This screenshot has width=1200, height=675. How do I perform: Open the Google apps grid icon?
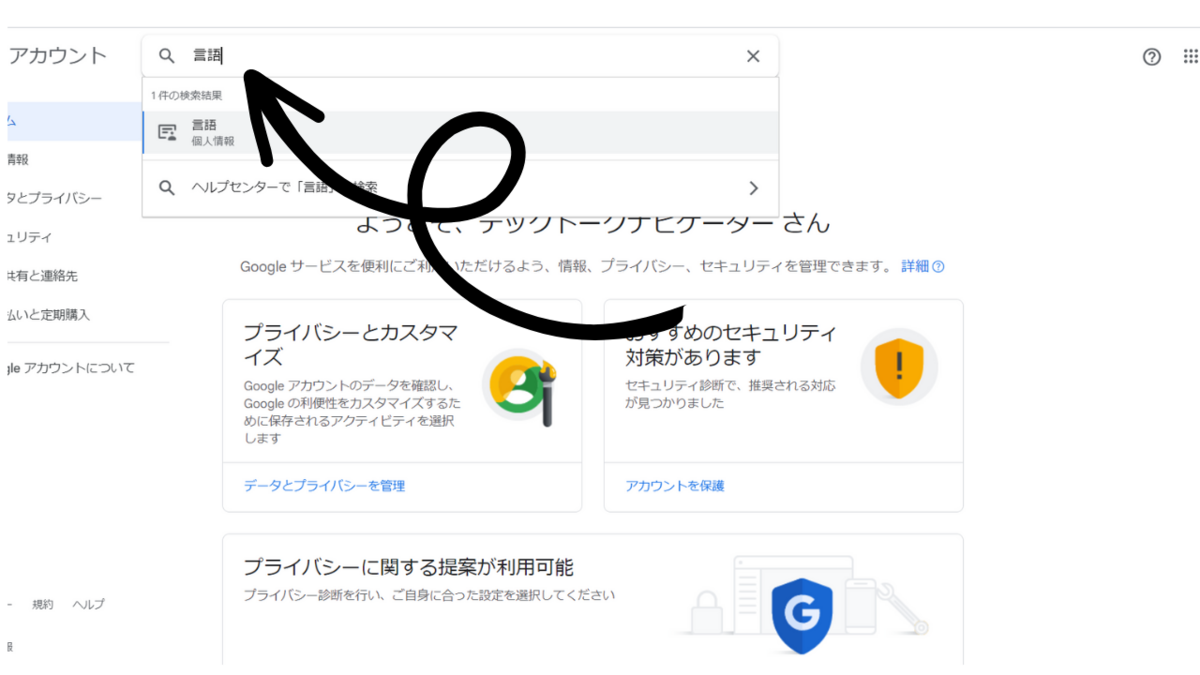[1190, 57]
